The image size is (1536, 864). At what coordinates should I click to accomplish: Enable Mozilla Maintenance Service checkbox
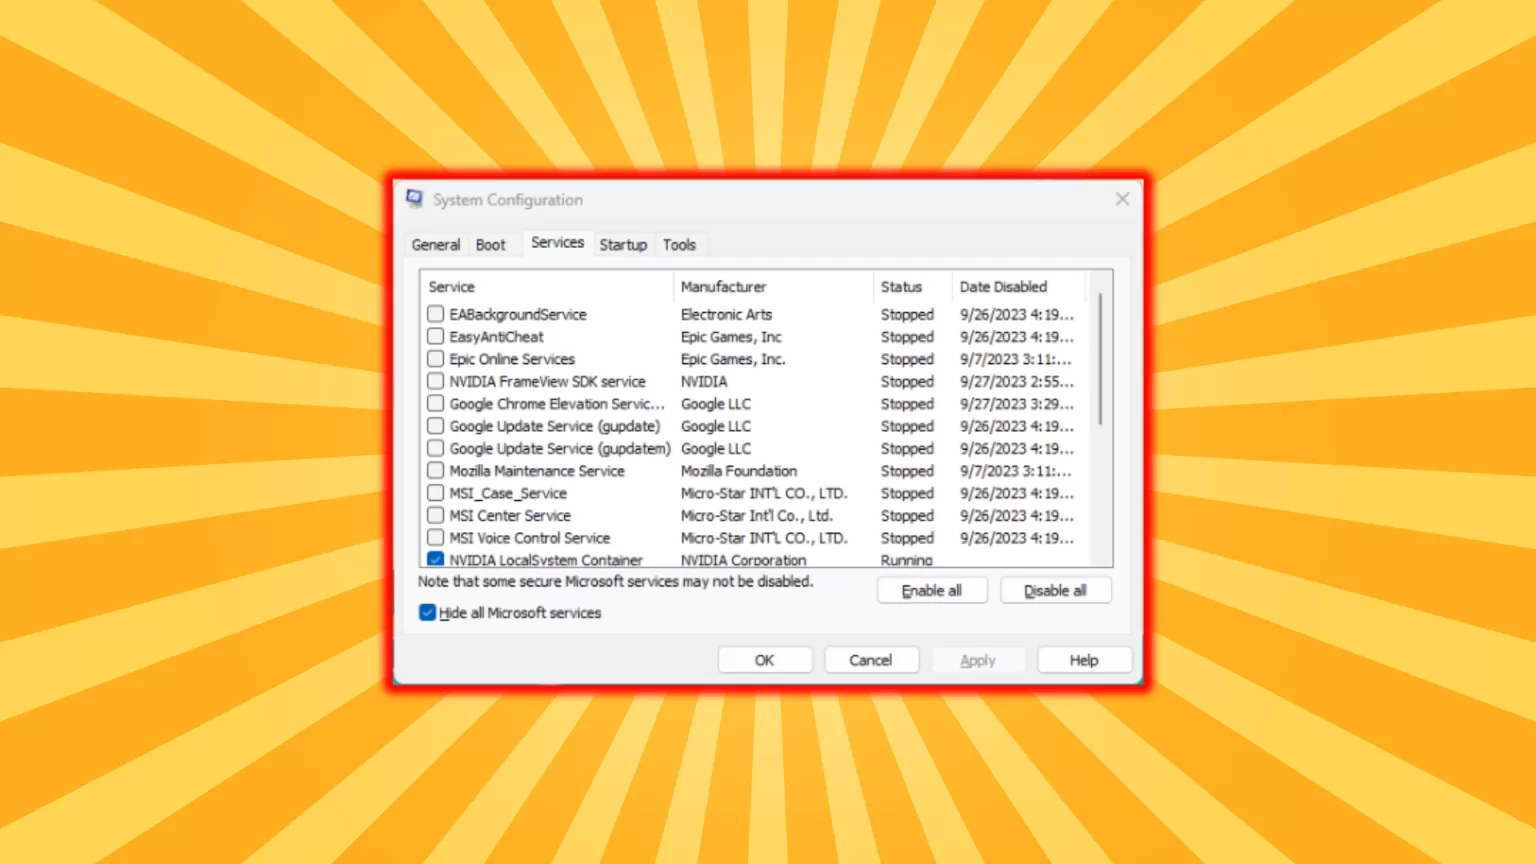coord(435,471)
